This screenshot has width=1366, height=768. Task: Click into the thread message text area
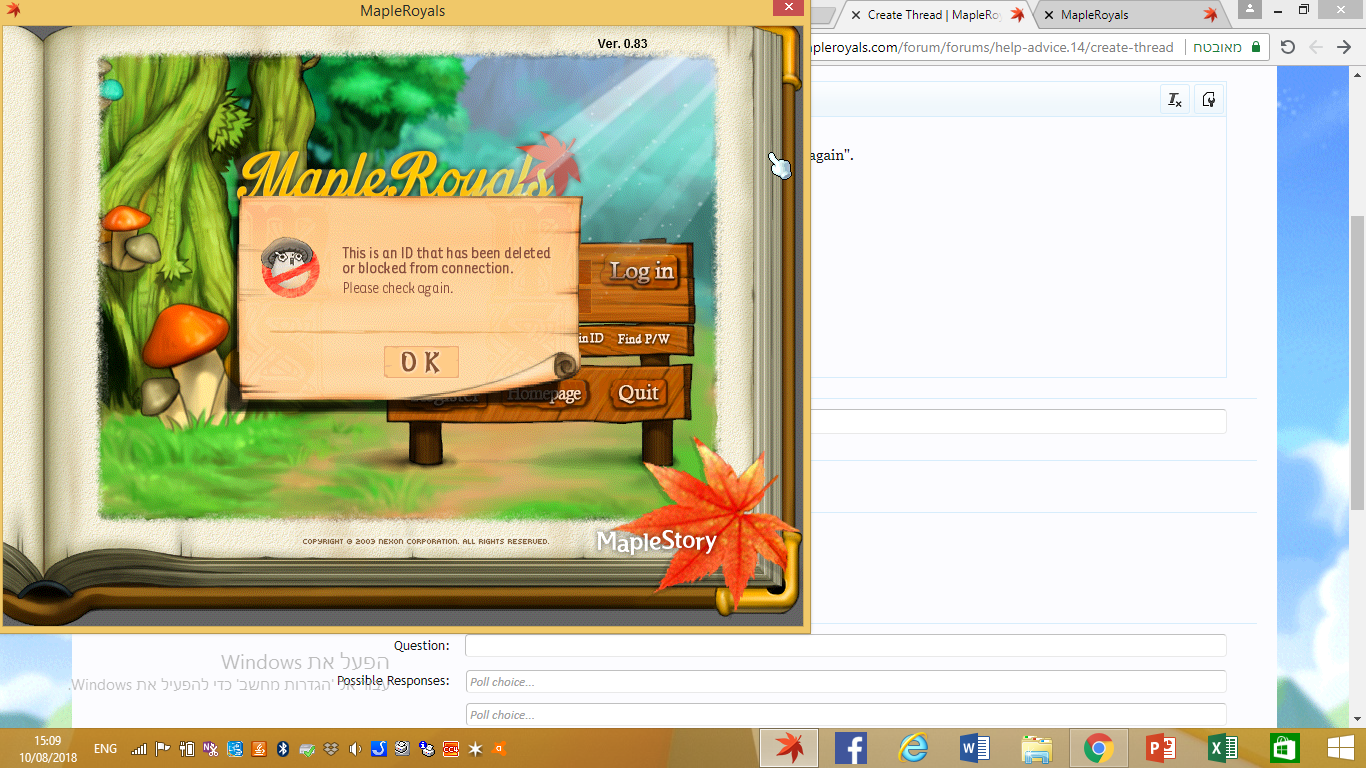coord(1018,247)
